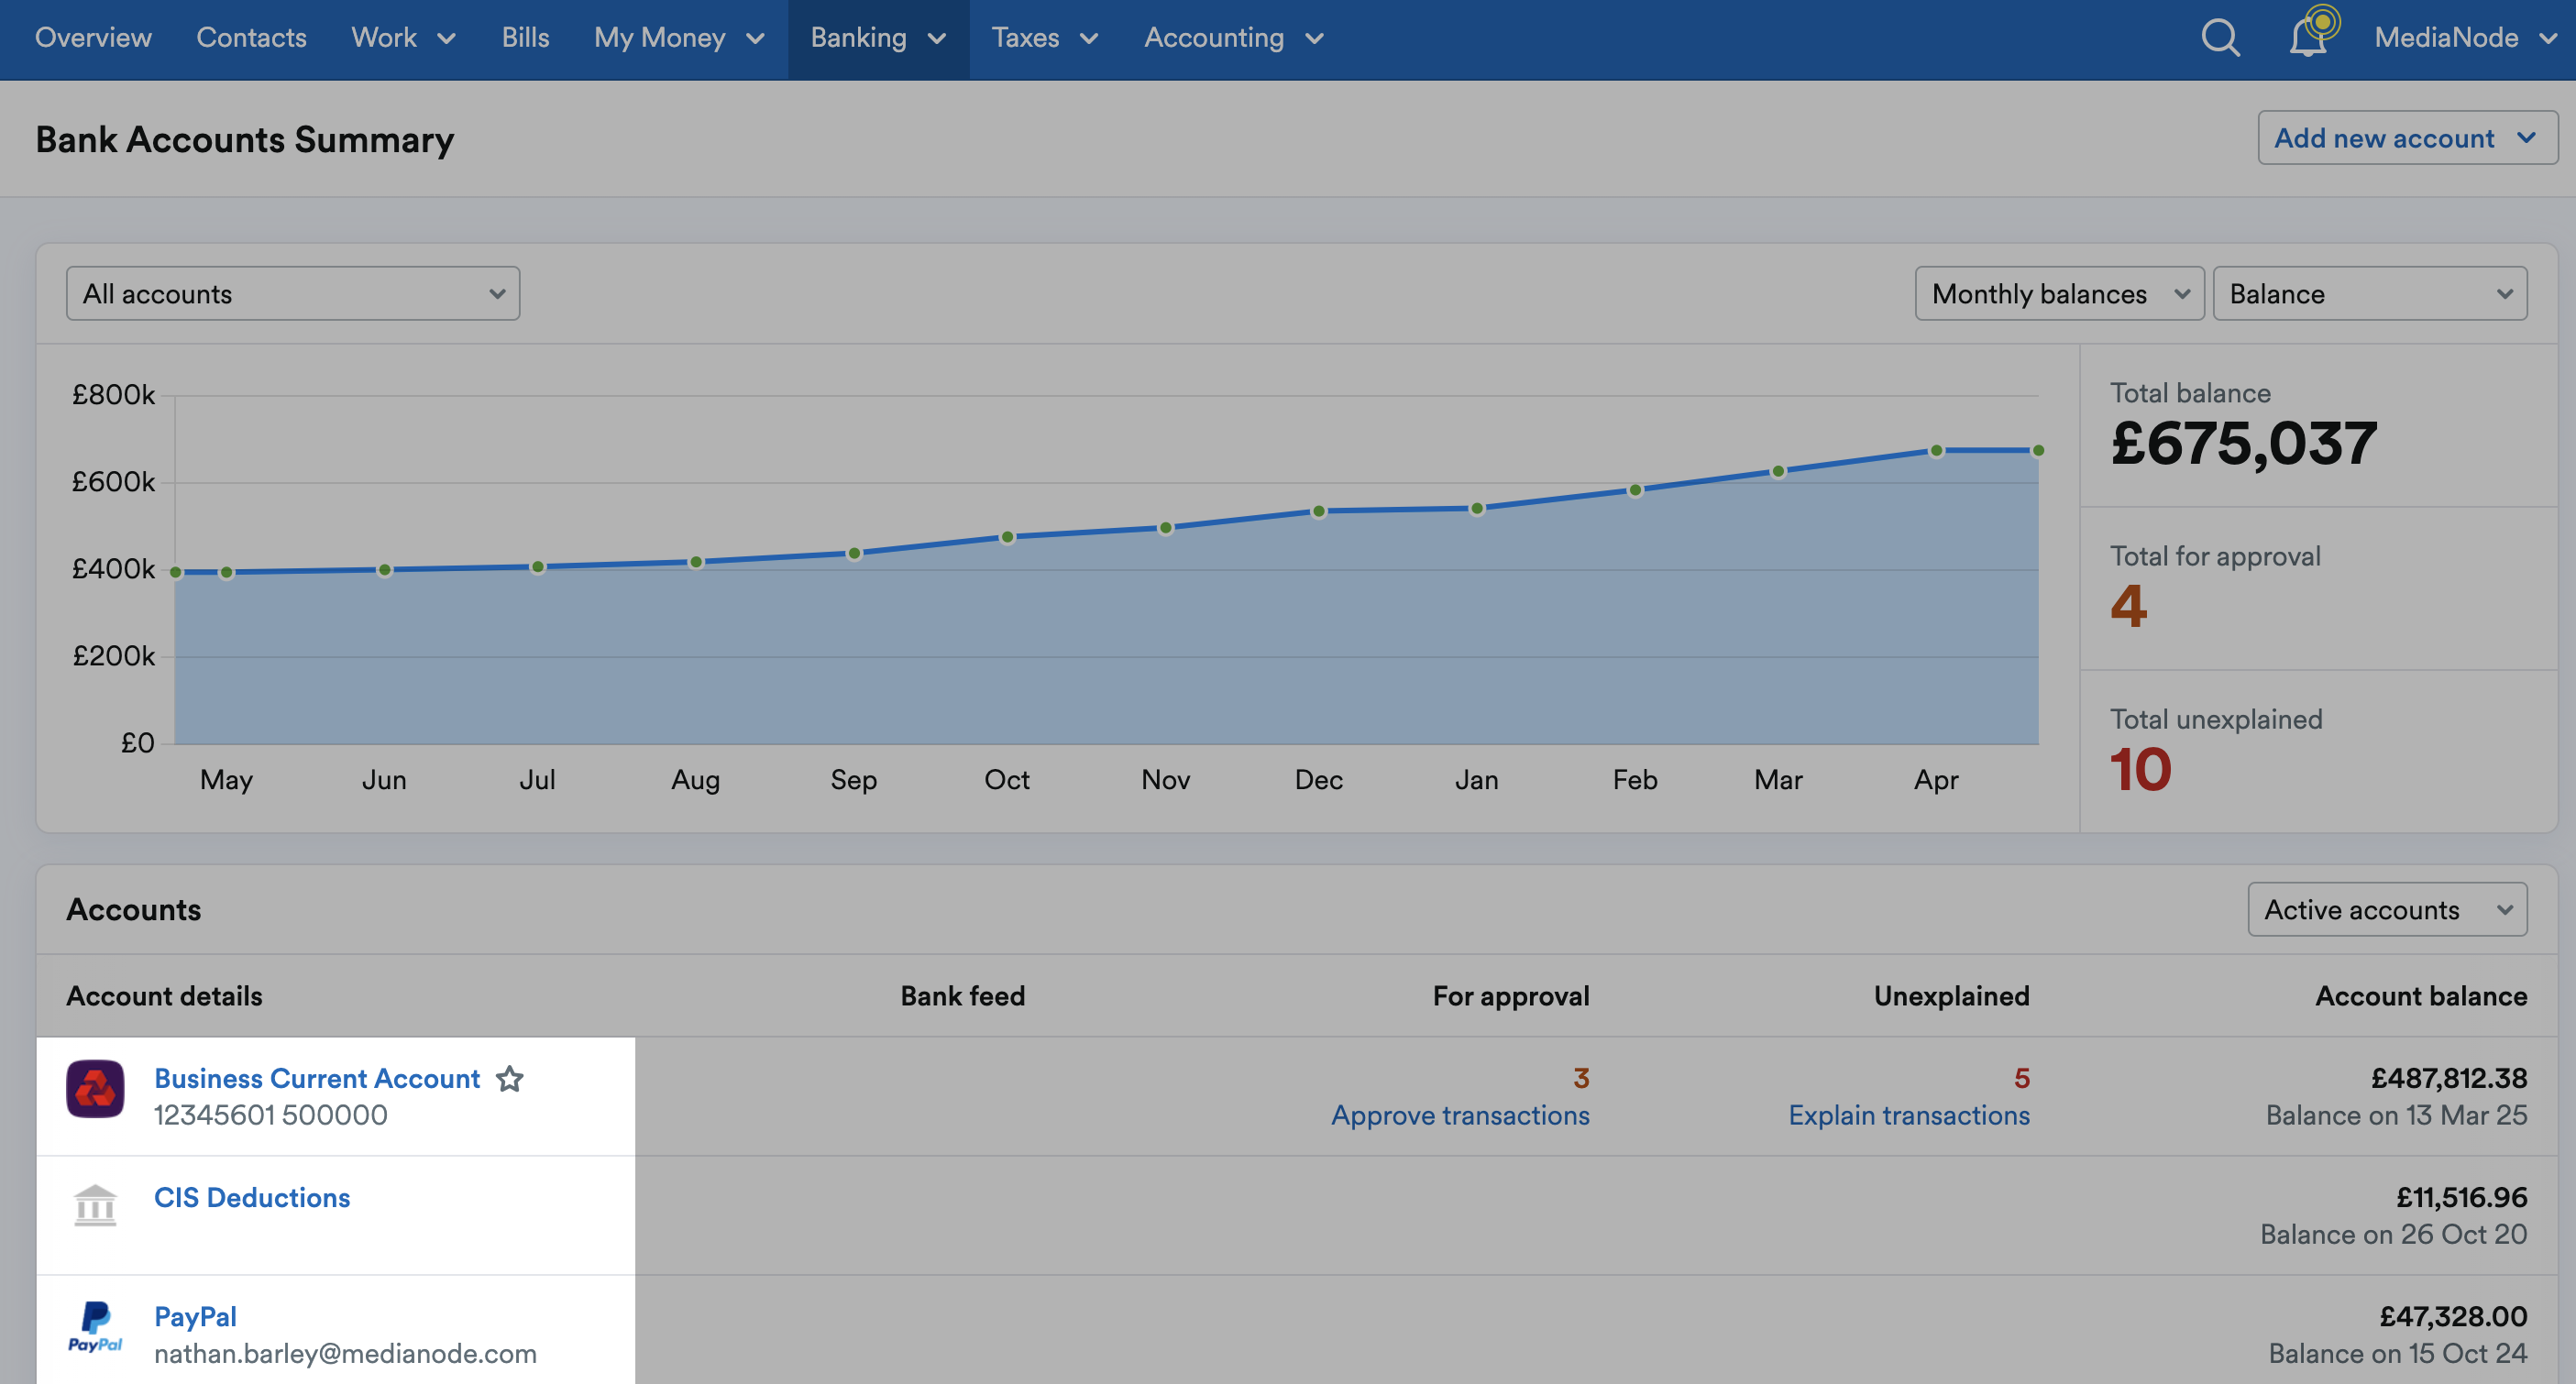This screenshot has height=1384, width=2576.
Task: Click Approve transactions link
Action: pyautogui.click(x=1460, y=1116)
